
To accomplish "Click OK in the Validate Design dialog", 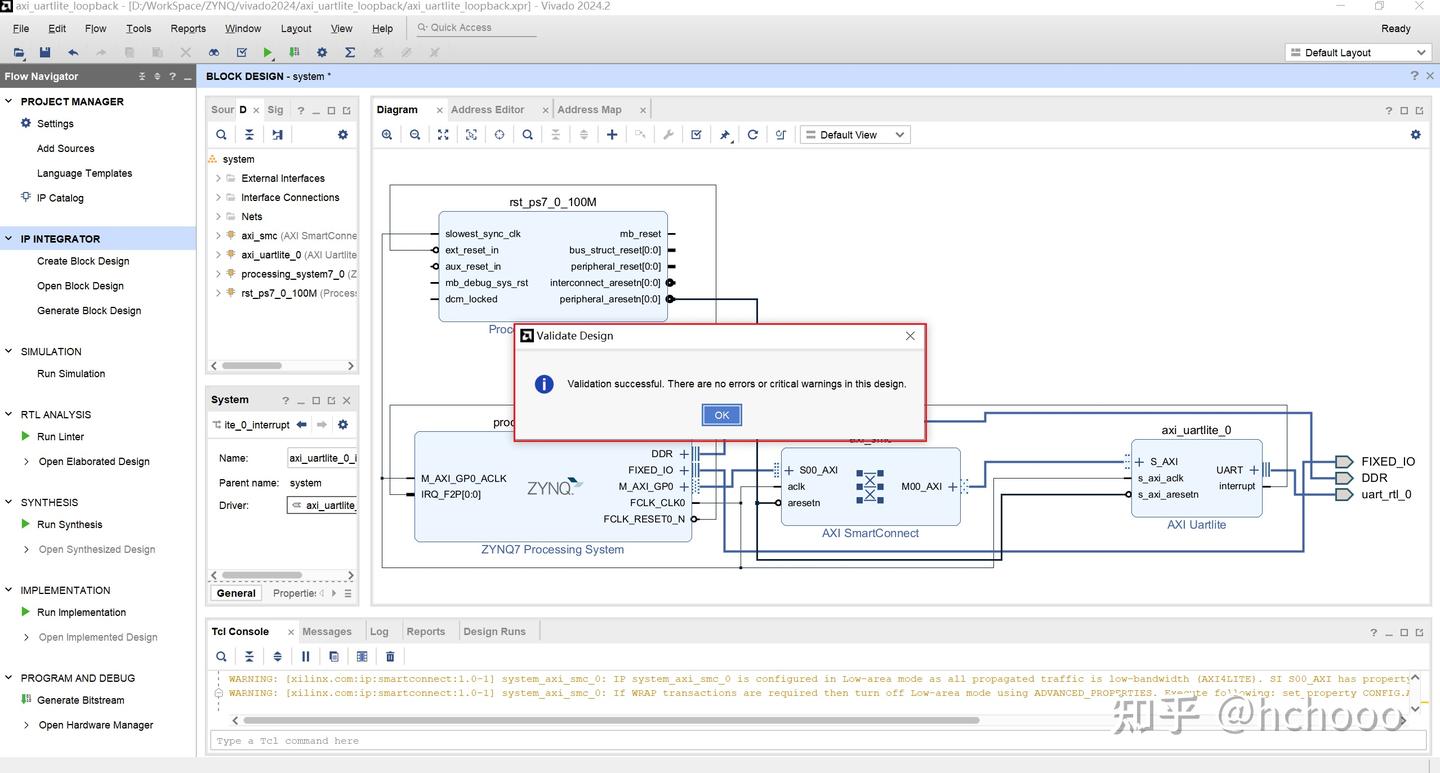I will (721, 415).
